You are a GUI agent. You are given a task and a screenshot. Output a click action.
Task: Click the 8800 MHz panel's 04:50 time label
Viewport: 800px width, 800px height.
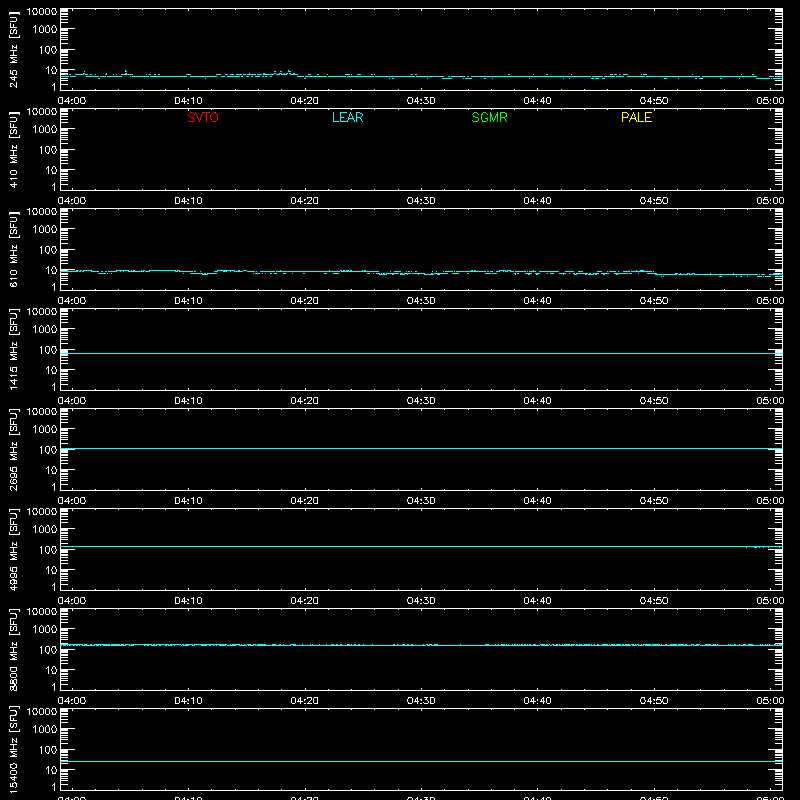[654, 701]
